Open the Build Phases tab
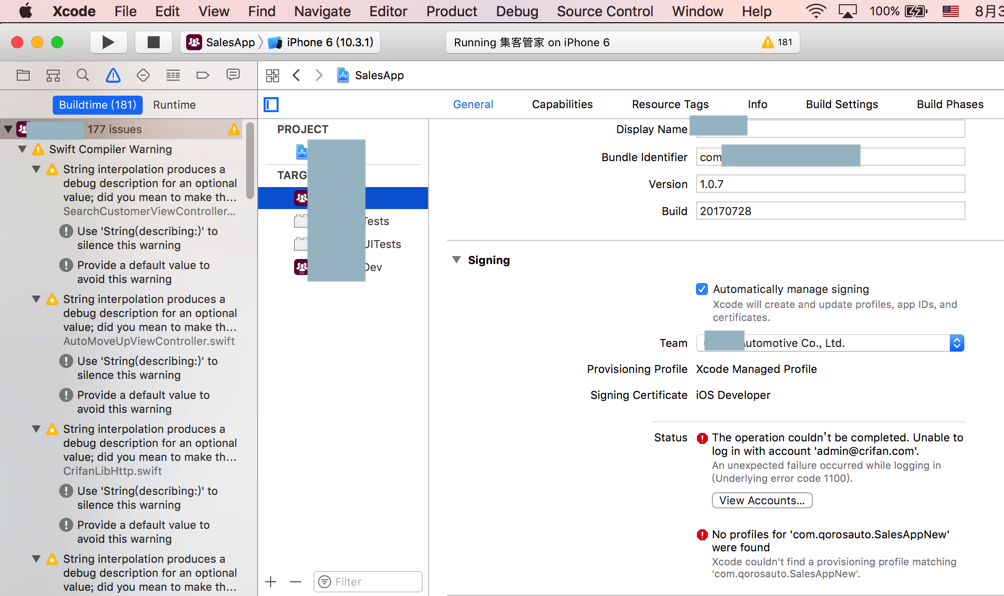Image resolution: width=1004 pixels, height=596 pixels. (x=950, y=104)
